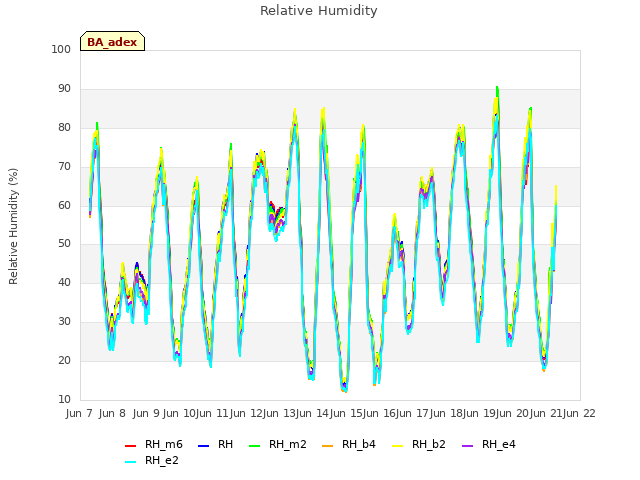This screenshot has height=480, width=640.
Task: Click the Jun 22 x-axis label
Action: click(579, 413)
